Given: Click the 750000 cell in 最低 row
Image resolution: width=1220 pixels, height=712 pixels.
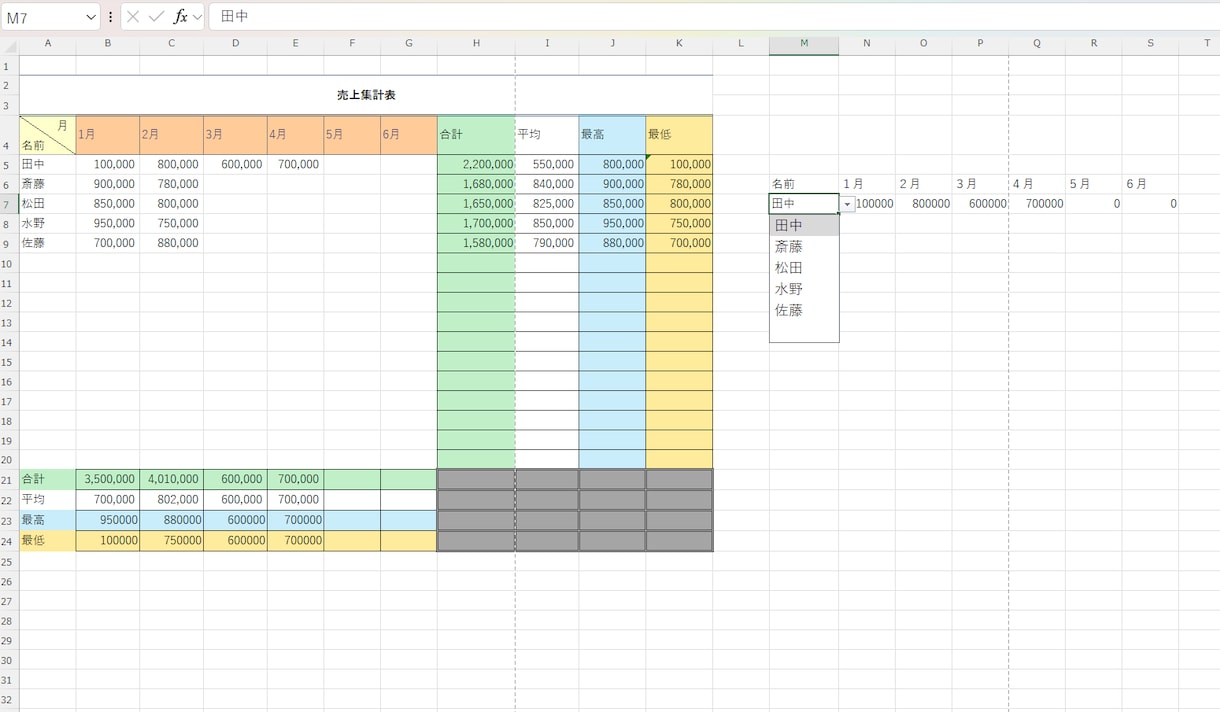Looking at the screenshot, I should (171, 541).
